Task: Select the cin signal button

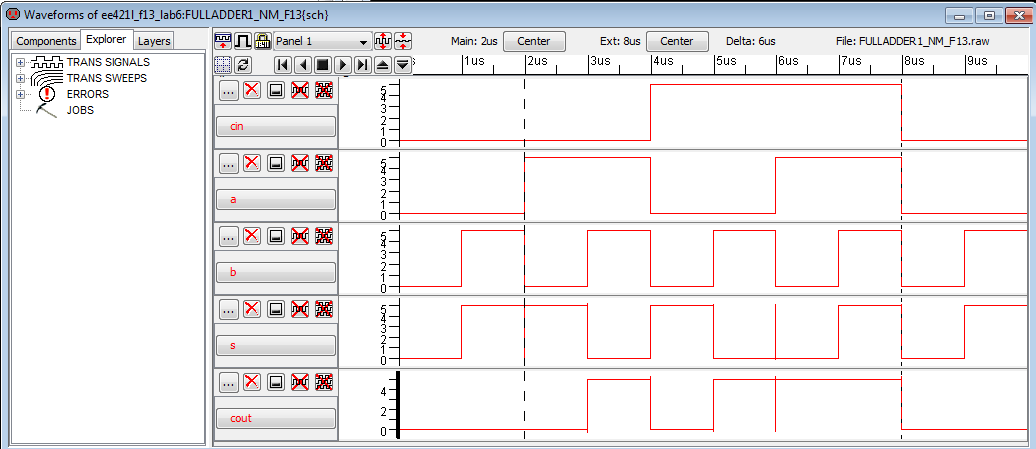Action: (x=276, y=126)
